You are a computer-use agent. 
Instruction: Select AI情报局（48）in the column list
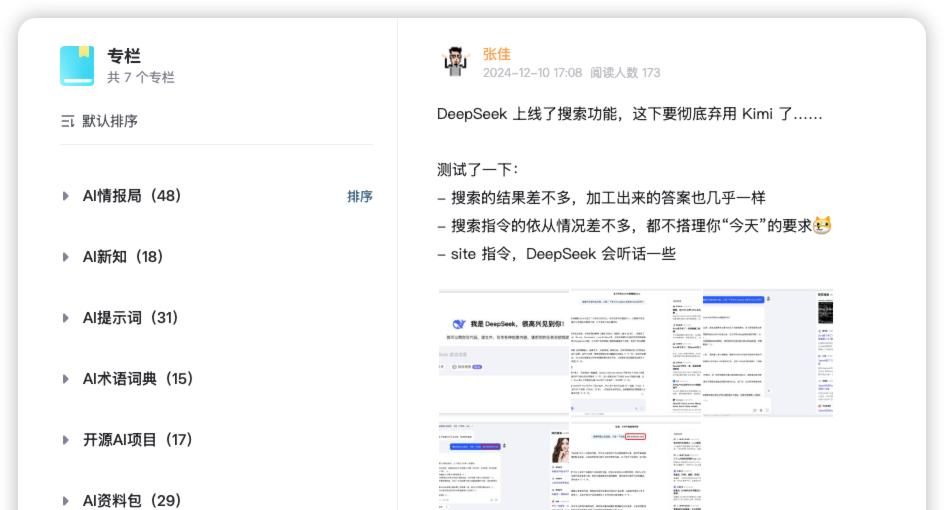coord(132,196)
